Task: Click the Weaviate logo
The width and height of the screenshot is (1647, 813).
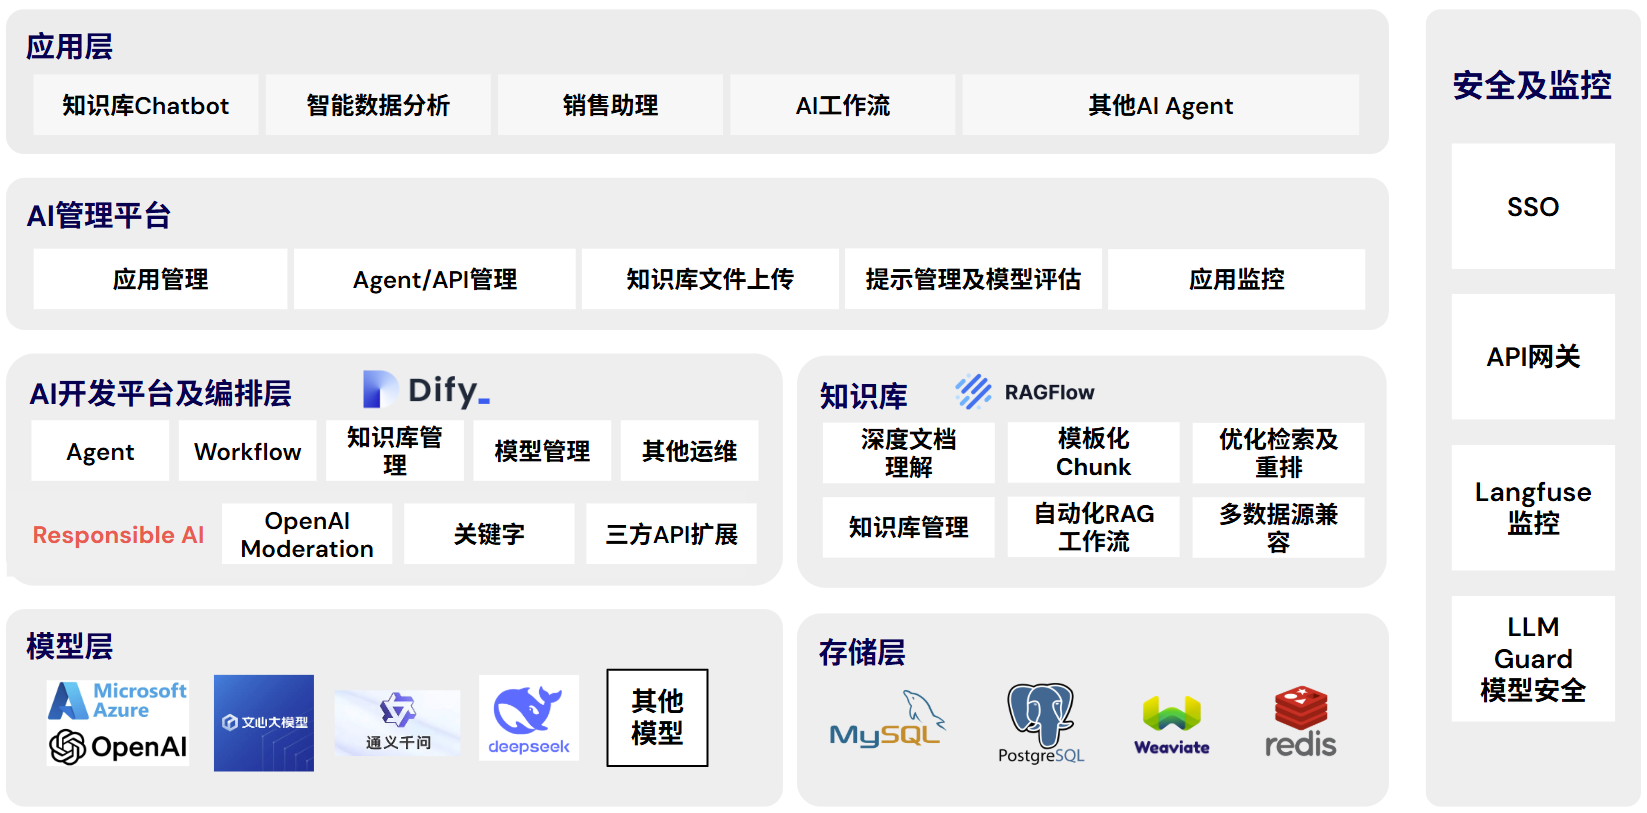Action: [1171, 724]
